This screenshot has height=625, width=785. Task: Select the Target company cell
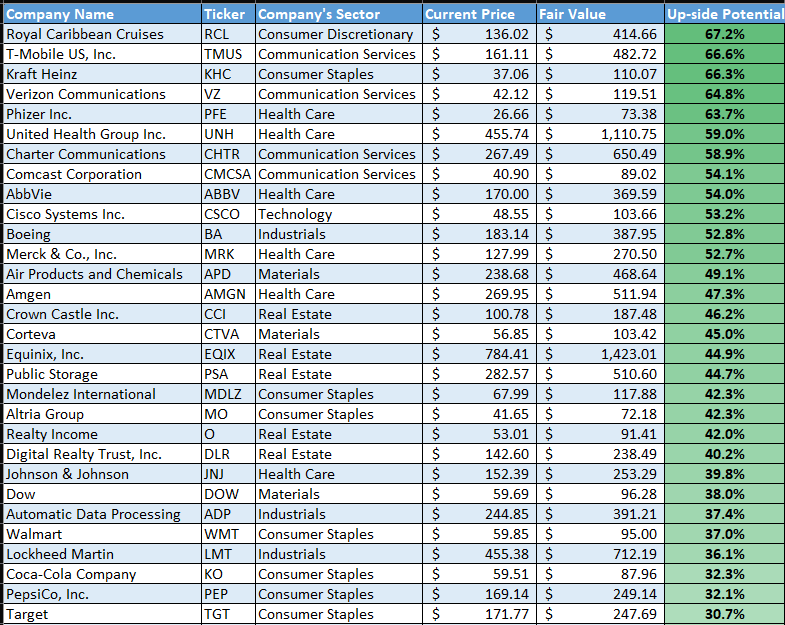[x=102, y=614]
